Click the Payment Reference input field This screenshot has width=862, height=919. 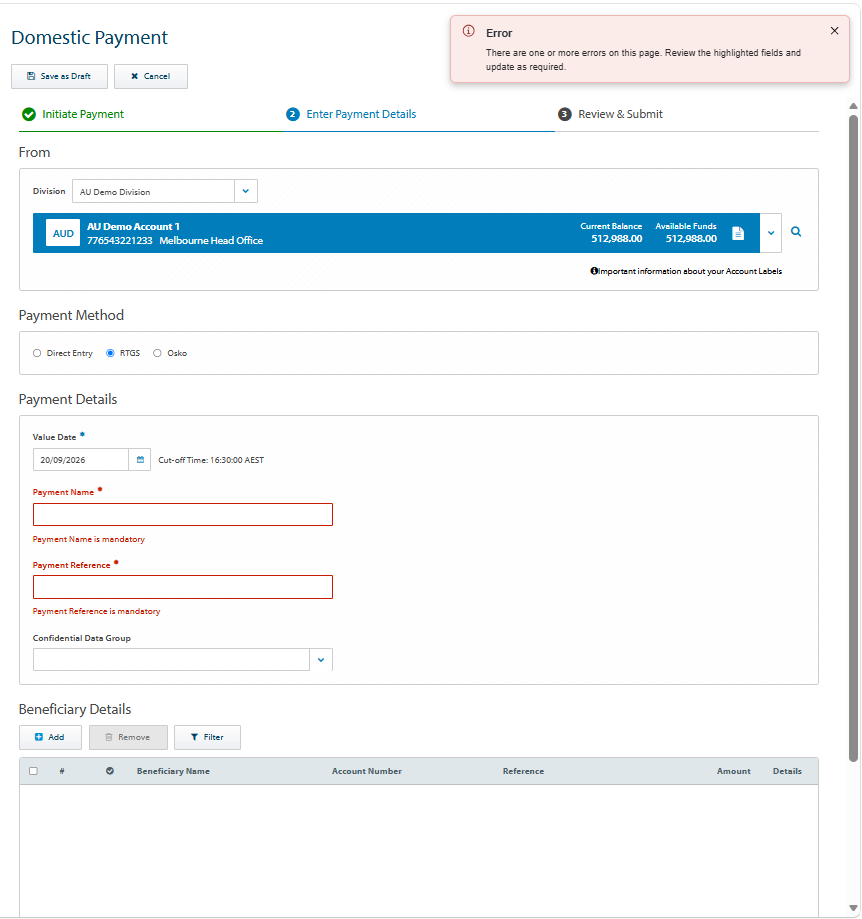(x=183, y=587)
